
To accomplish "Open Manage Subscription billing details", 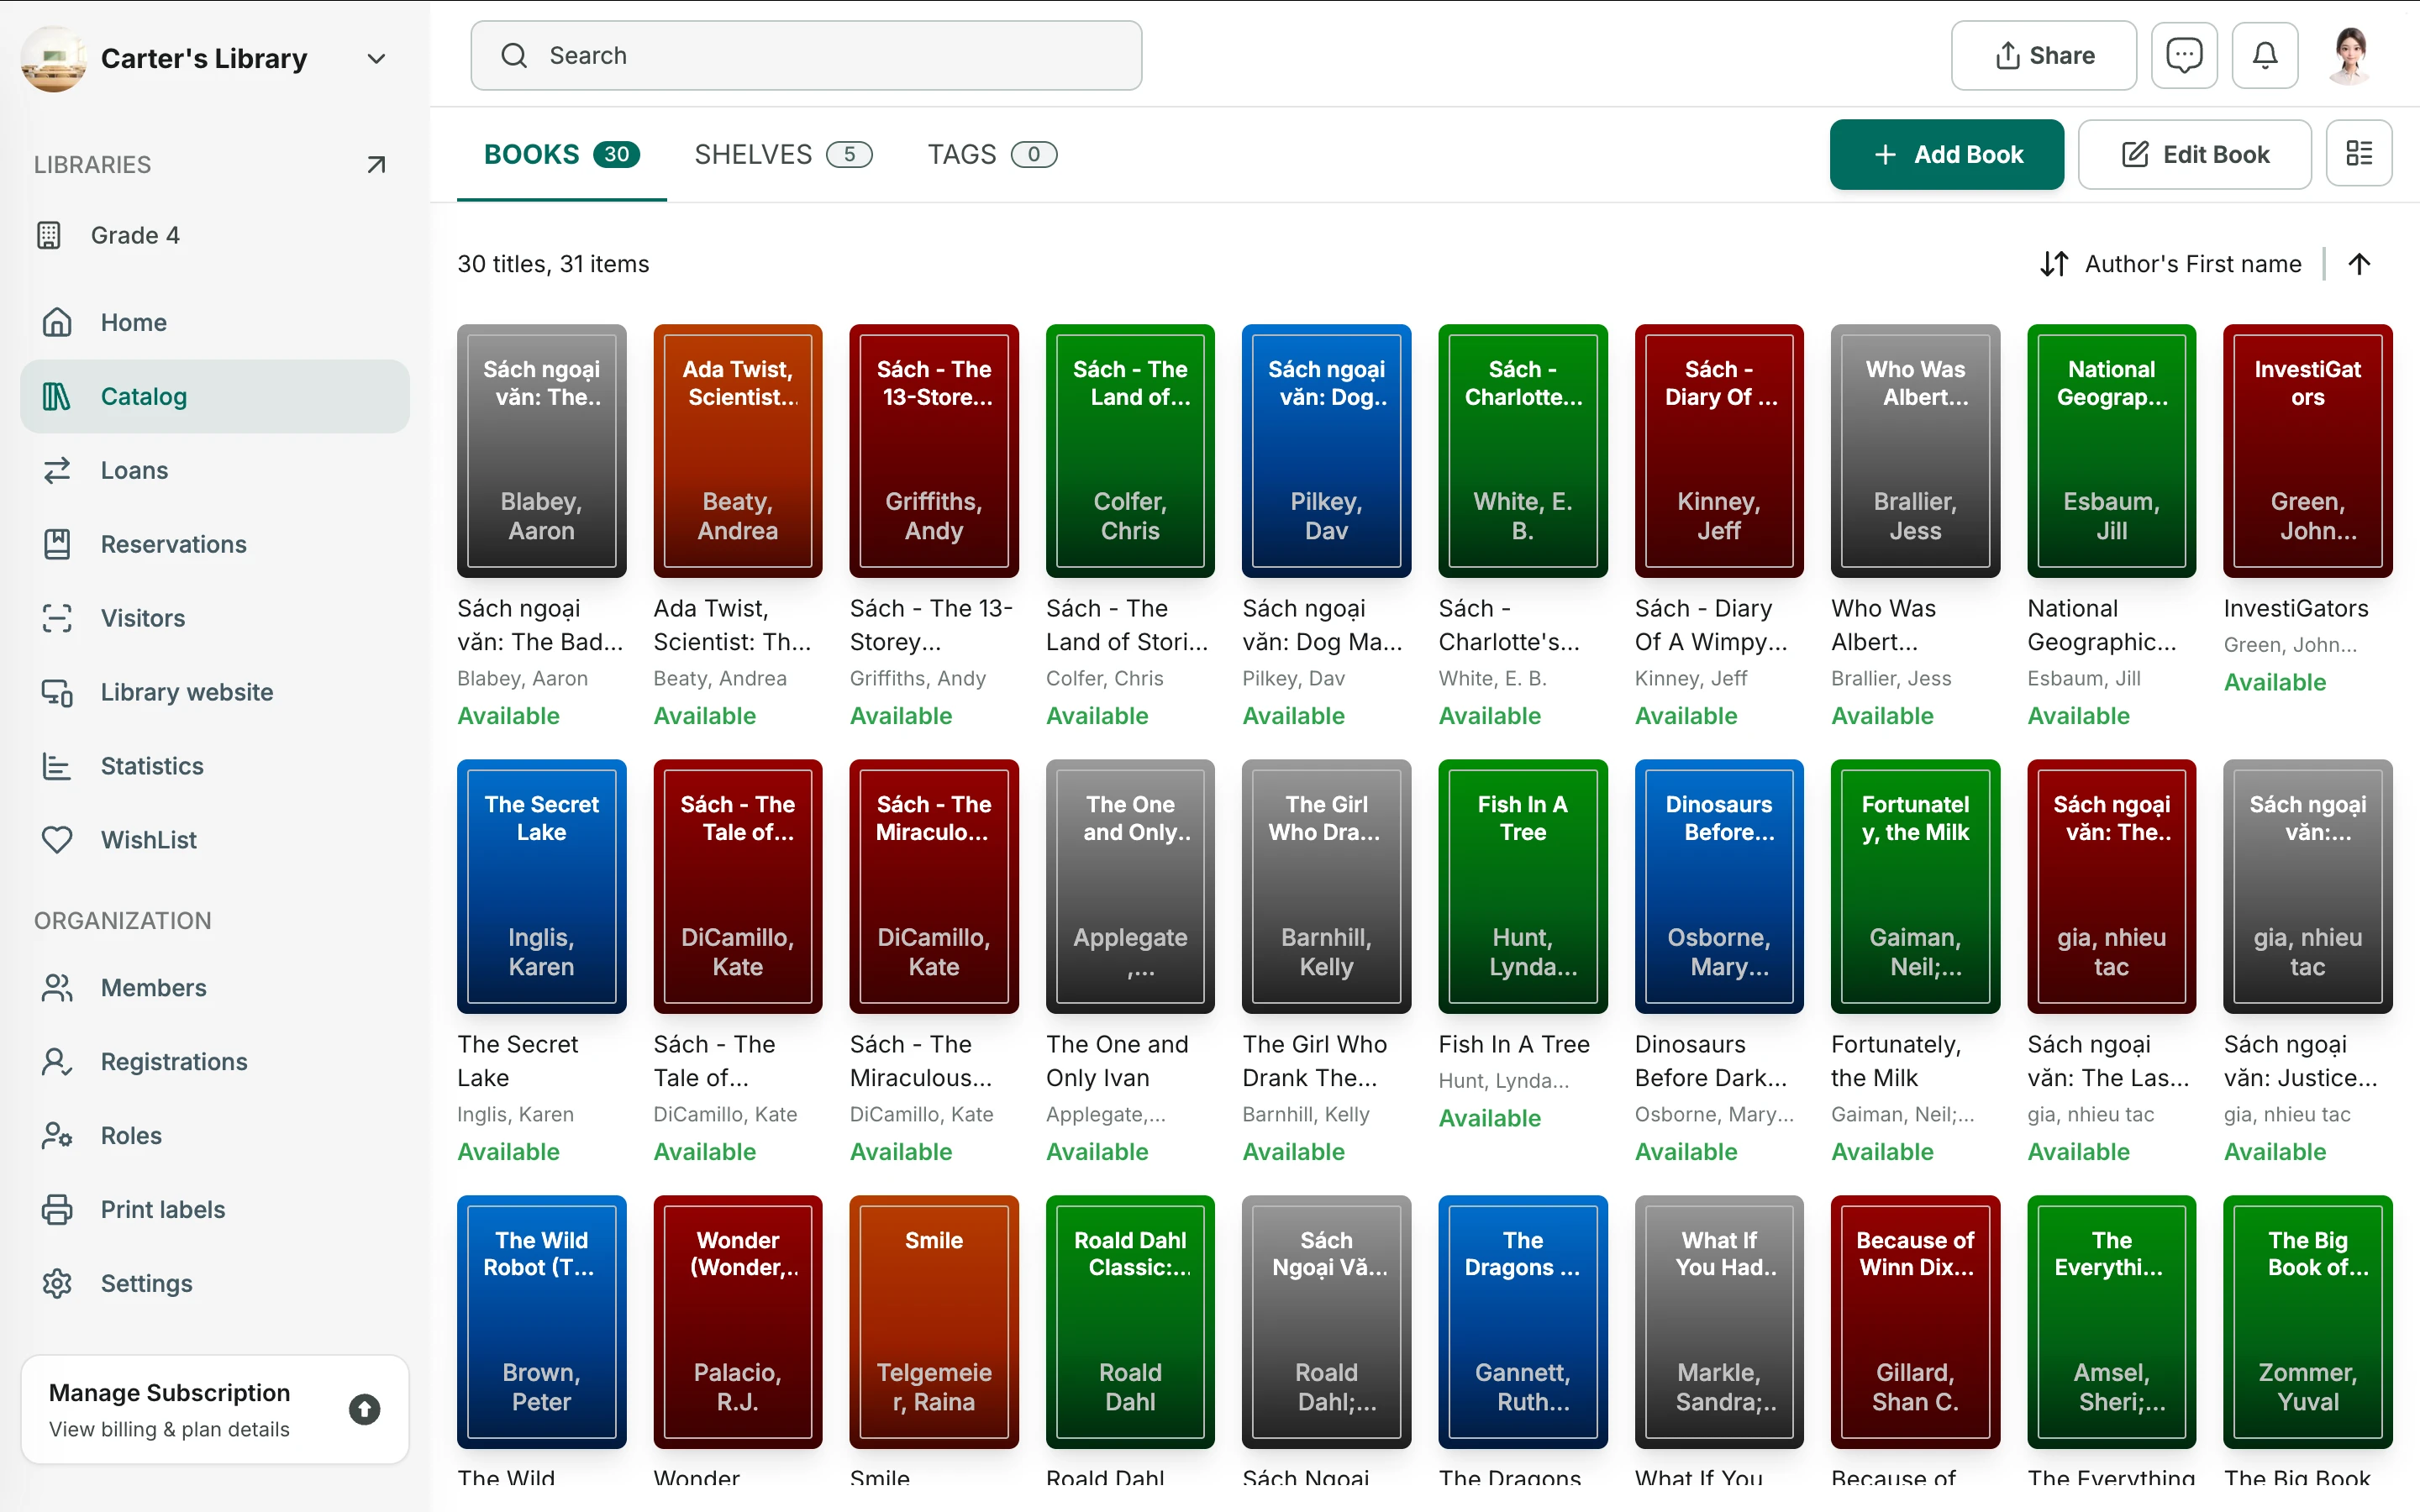I will click(215, 1409).
